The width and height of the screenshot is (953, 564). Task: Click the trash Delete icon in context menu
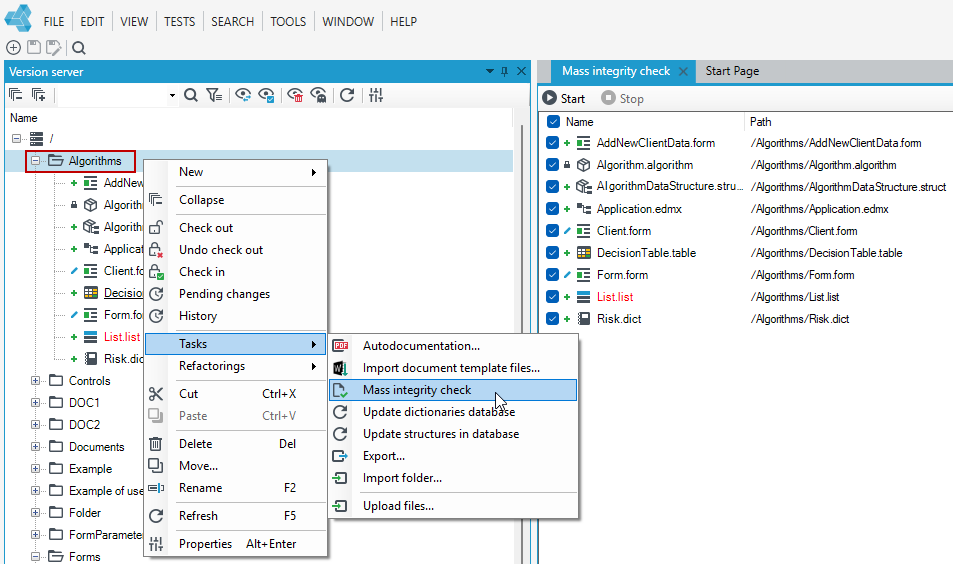156,444
